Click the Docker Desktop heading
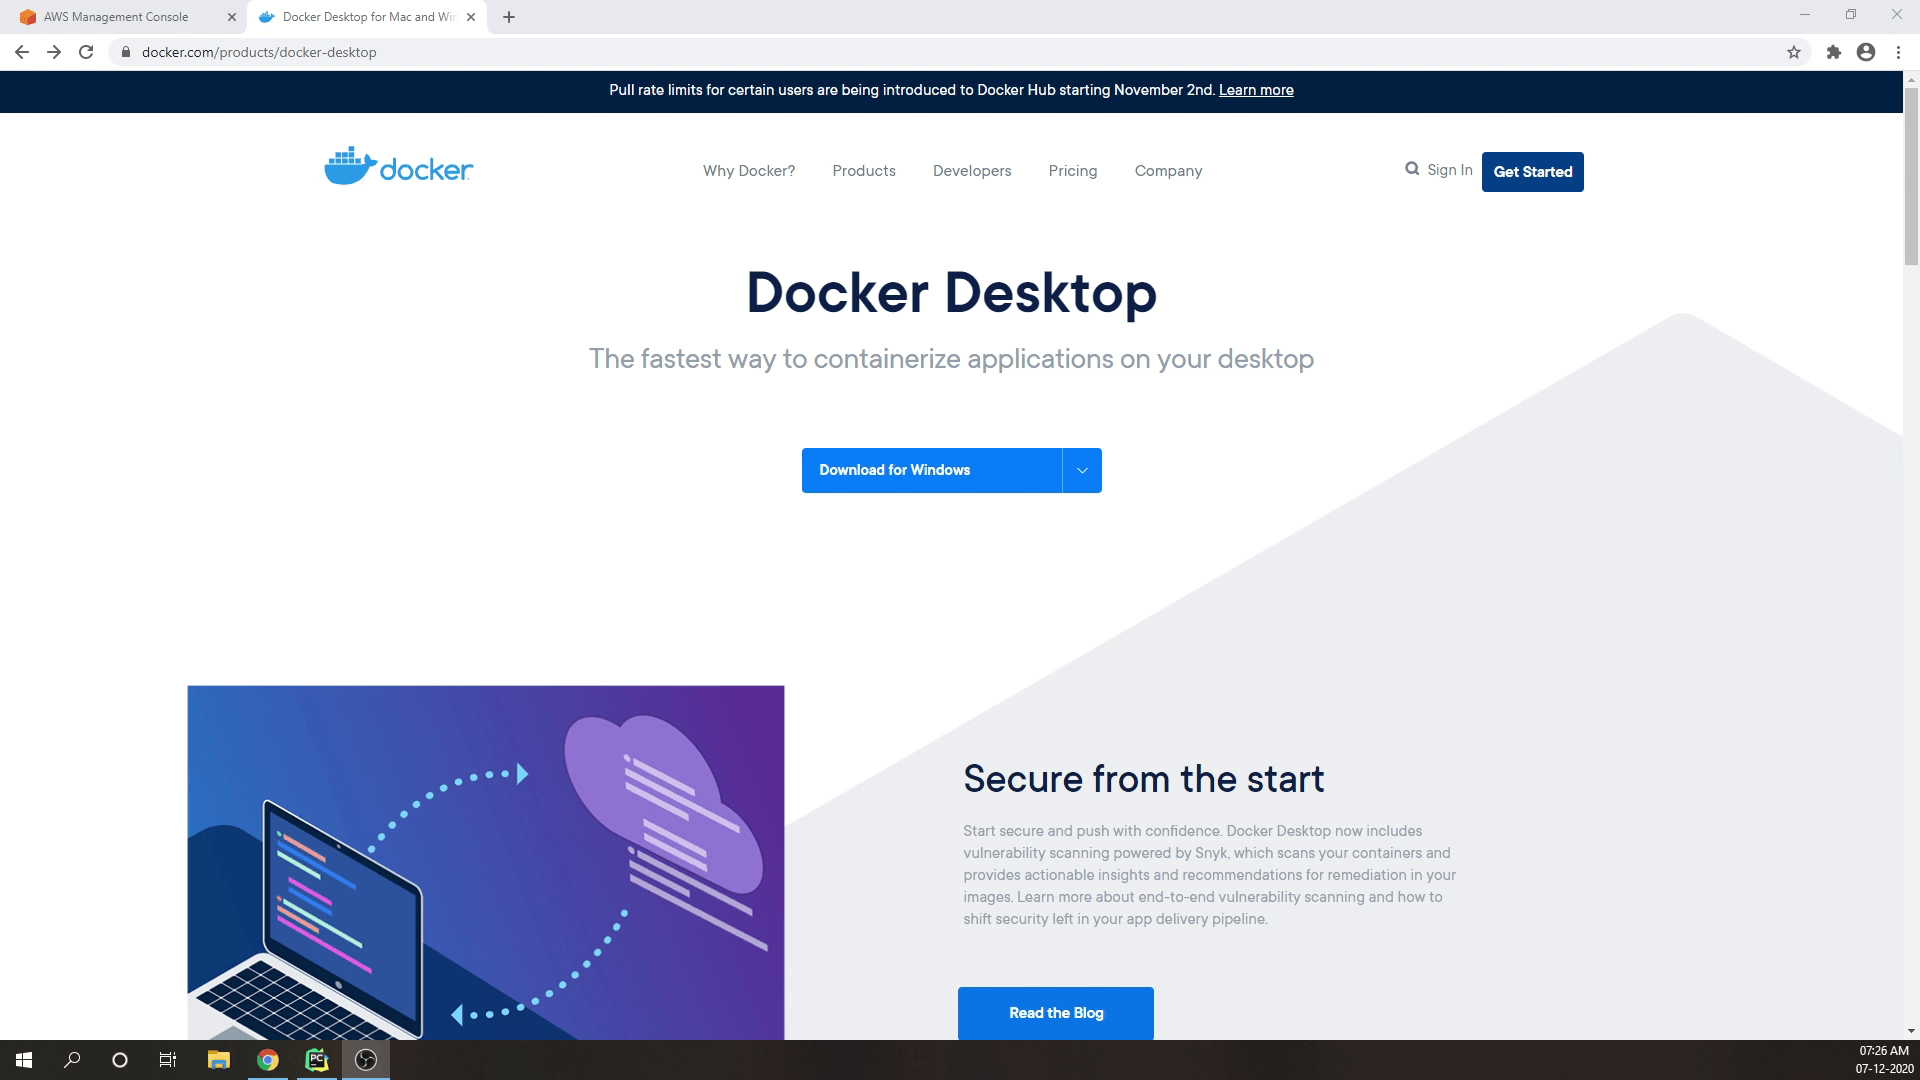Screen dimensions: 1920x1080 (951, 293)
